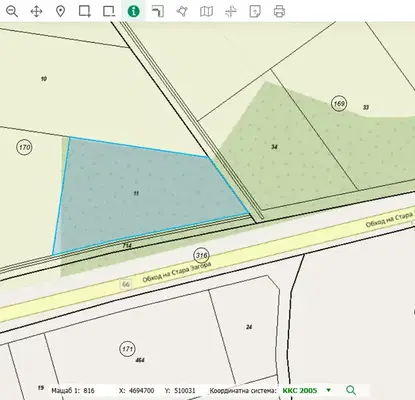Toggle the green info identify tool
This screenshot has height=400, width=415.
pyautogui.click(x=133, y=11)
